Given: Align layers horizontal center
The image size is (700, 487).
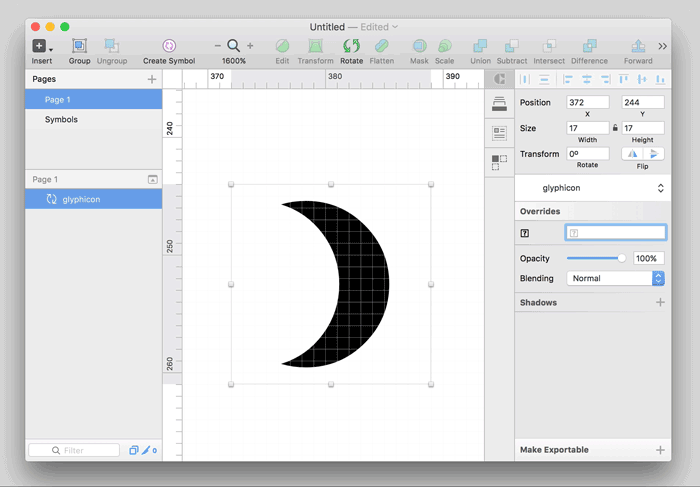Looking at the screenshot, I should pos(587,79).
